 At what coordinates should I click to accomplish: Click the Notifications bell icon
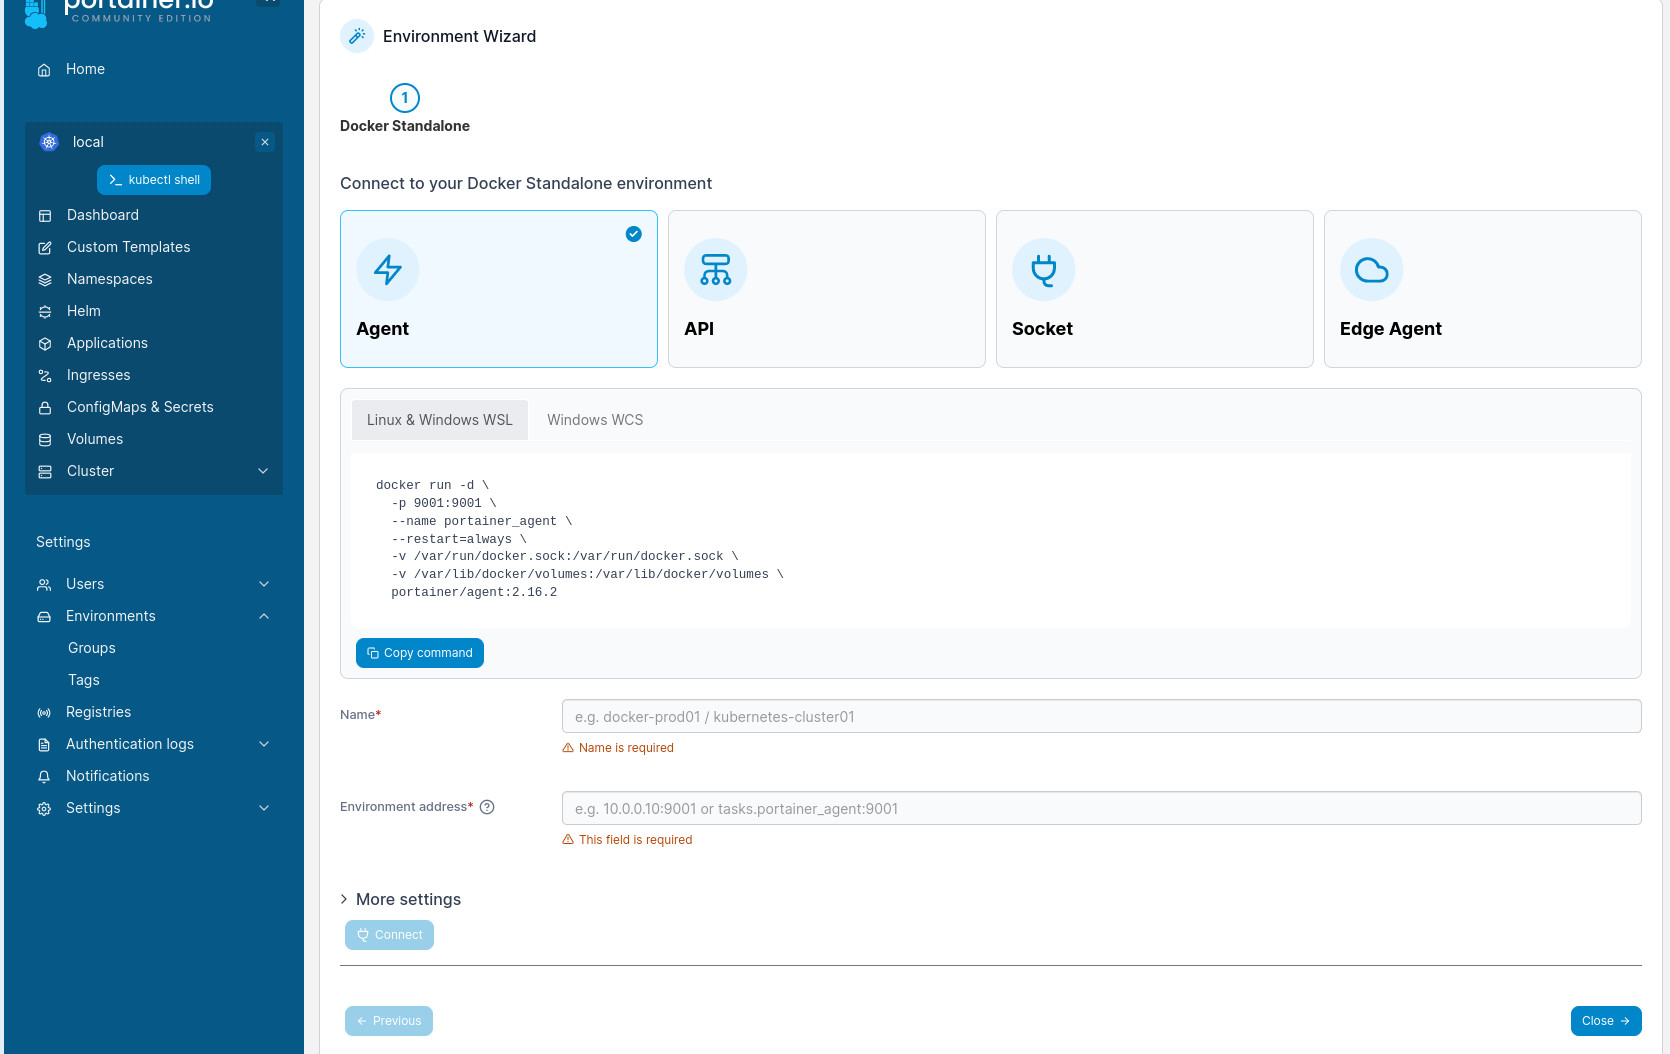pyautogui.click(x=44, y=776)
